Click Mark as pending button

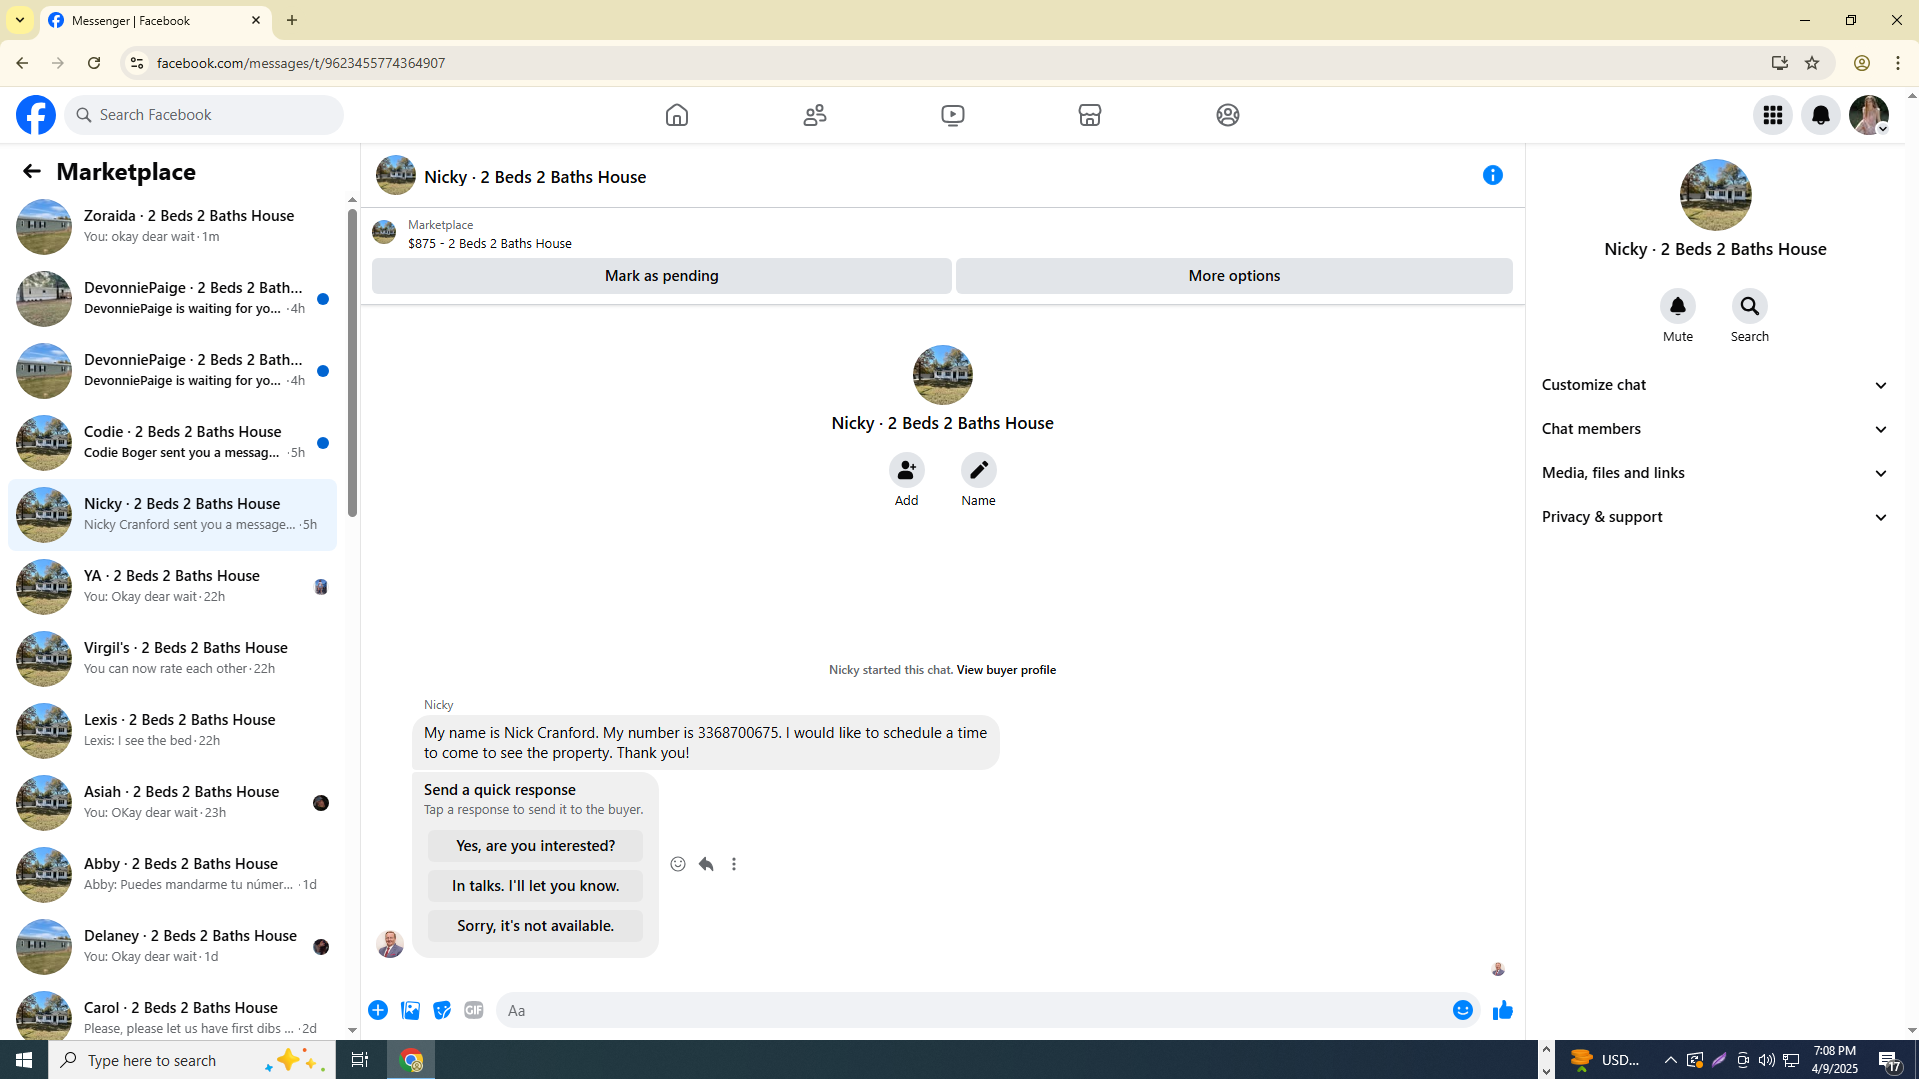click(x=661, y=276)
